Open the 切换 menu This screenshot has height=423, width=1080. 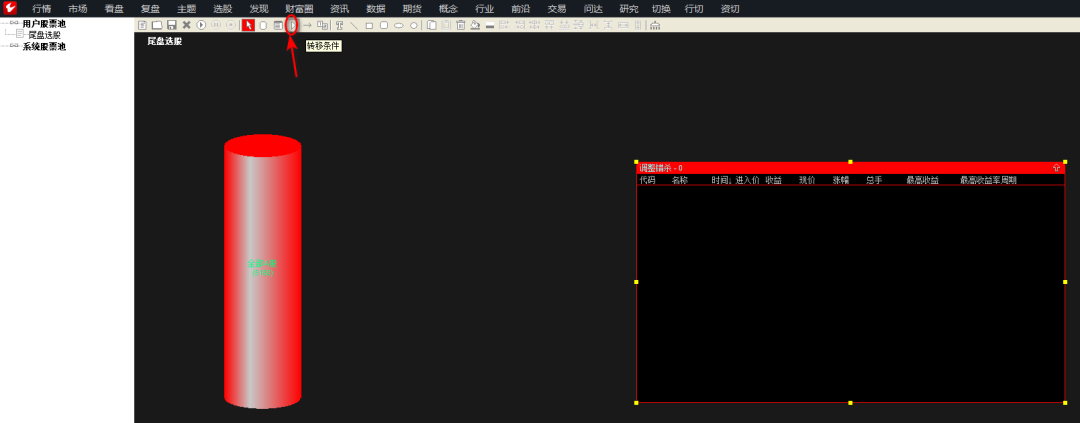click(661, 9)
